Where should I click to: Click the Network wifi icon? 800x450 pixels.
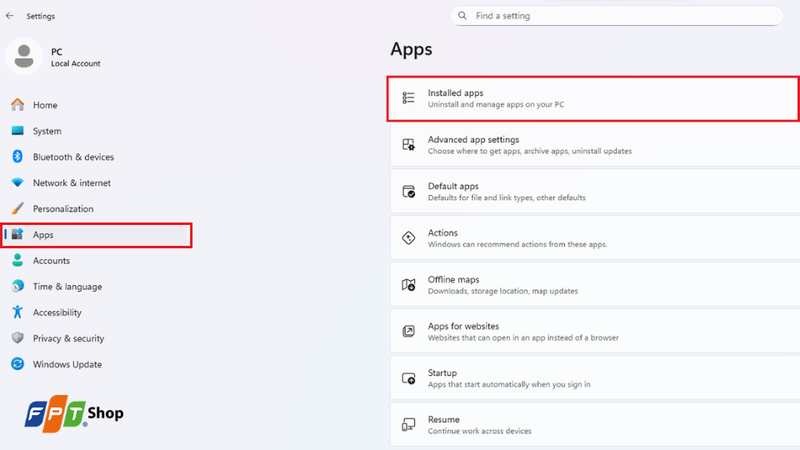pos(17,183)
